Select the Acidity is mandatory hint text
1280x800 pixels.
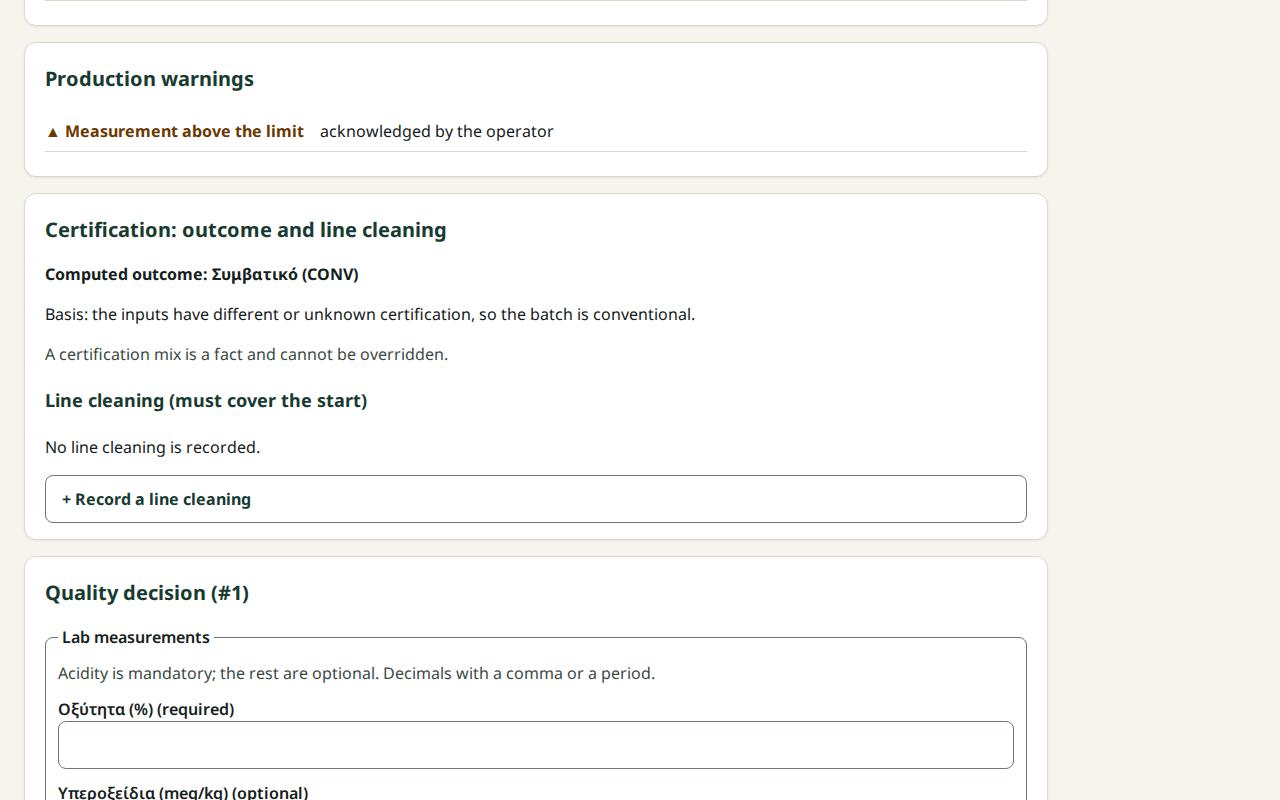(x=356, y=673)
